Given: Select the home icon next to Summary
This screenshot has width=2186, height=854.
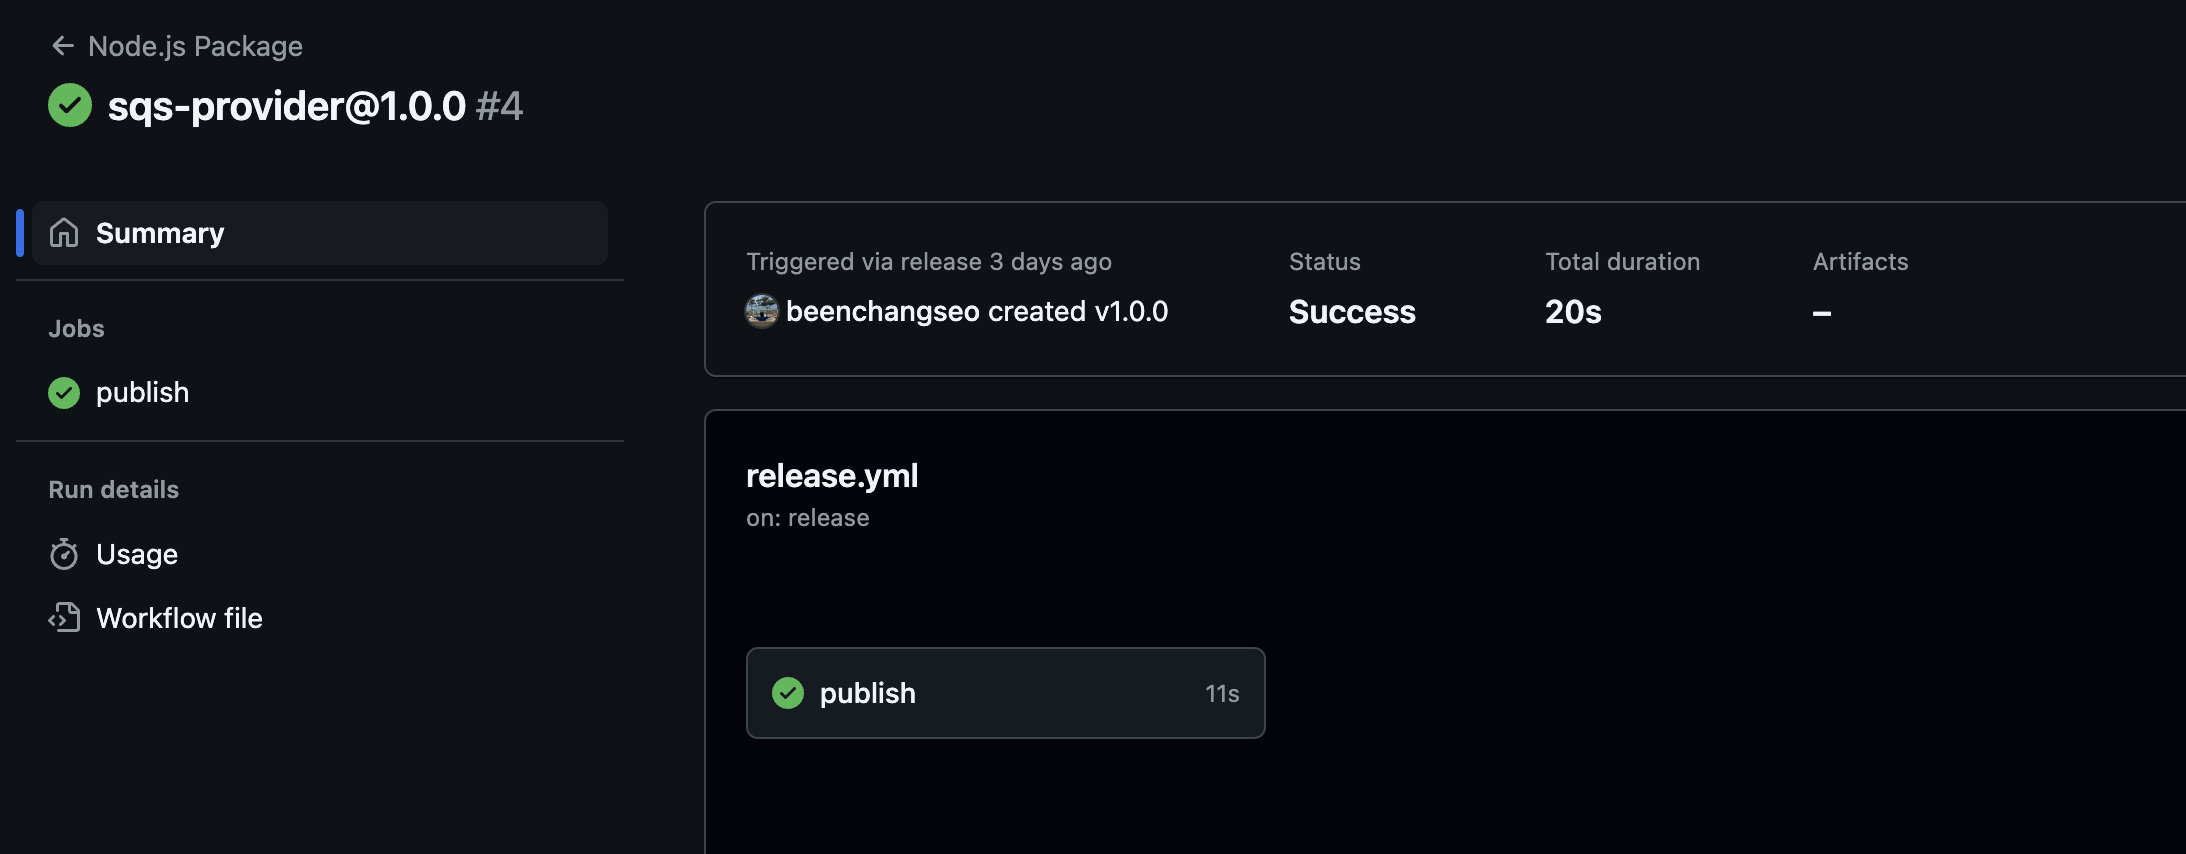Looking at the screenshot, I should coord(65,233).
